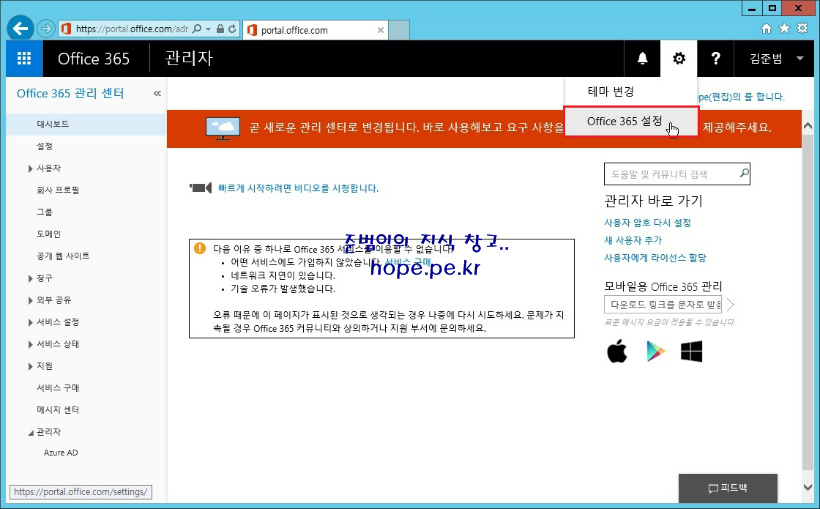Click address bar search magnifier
Image resolution: width=820 pixels, height=509 pixels.
click(x=197, y=29)
